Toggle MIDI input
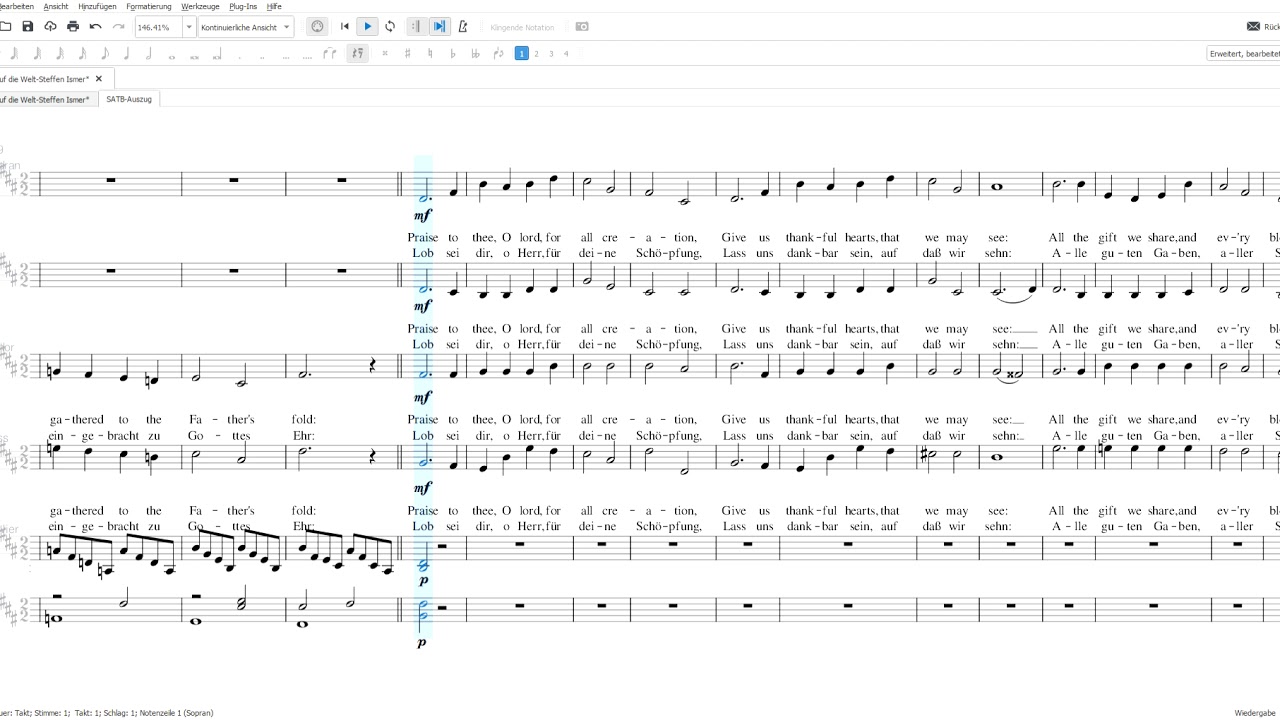Image resolution: width=1280 pixels, height=720 pixels. (317, 27)
